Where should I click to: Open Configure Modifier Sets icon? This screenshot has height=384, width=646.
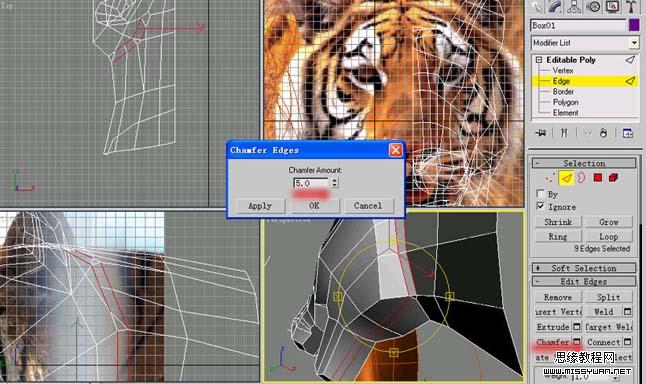pos(627,133)
